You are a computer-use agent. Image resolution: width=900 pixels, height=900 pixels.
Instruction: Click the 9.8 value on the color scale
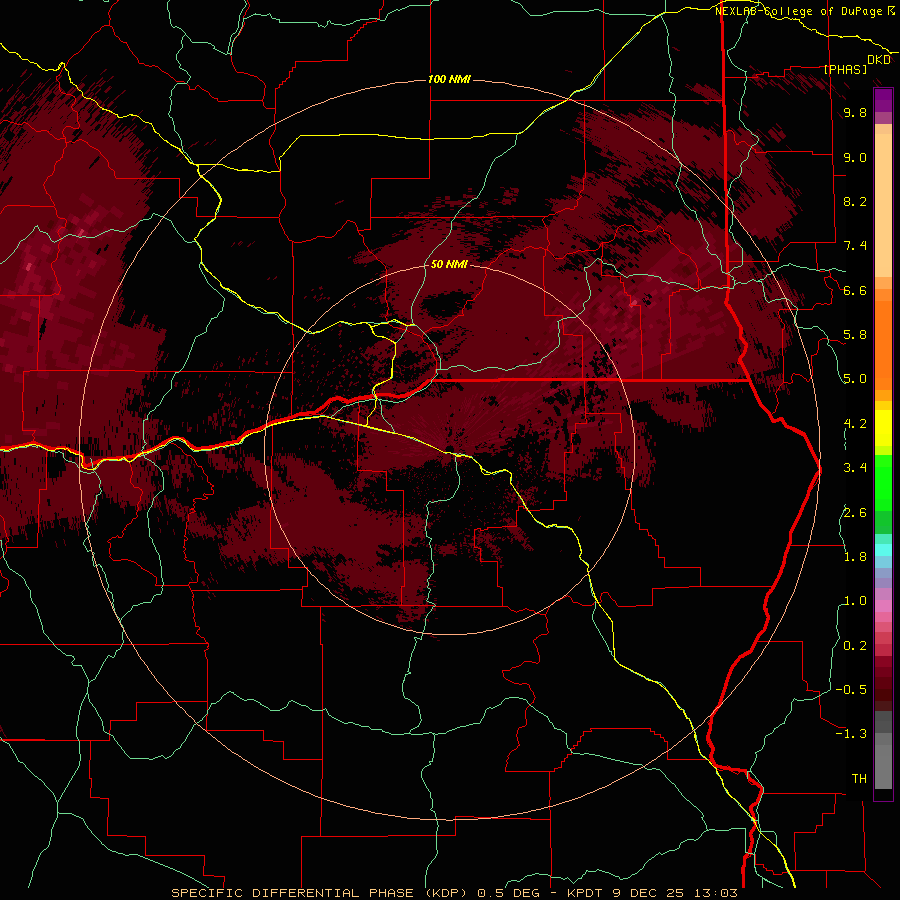click(855, 113)
